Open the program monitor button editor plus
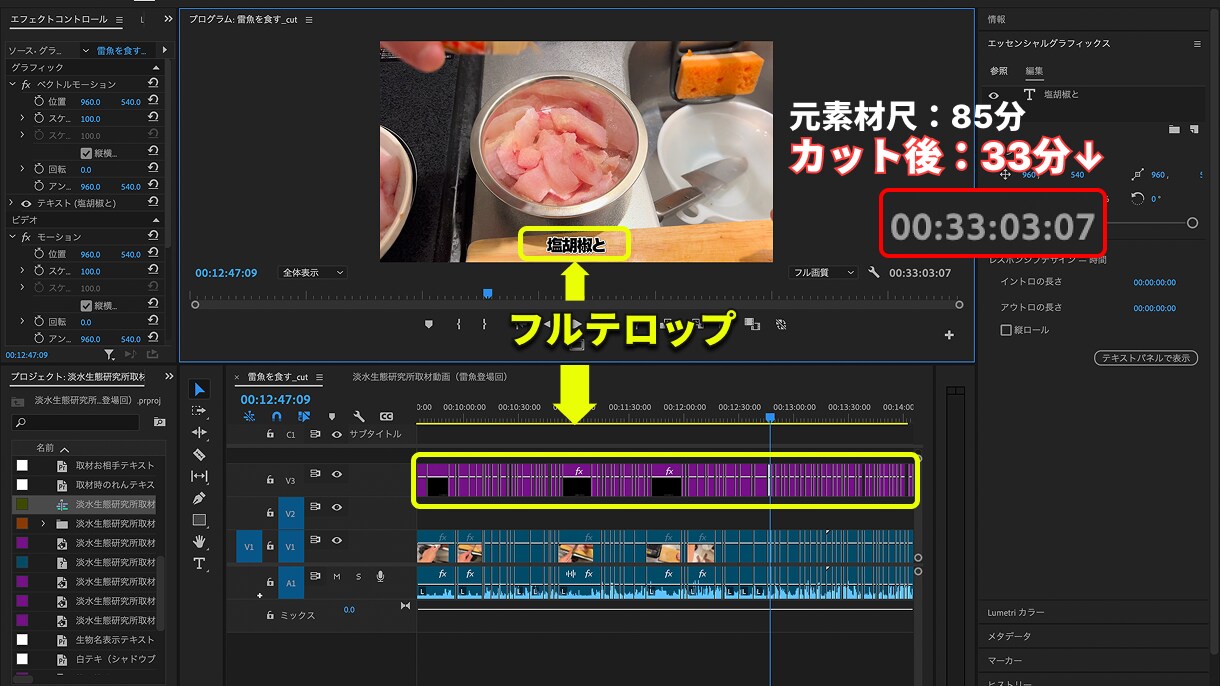 pos(949,335)
